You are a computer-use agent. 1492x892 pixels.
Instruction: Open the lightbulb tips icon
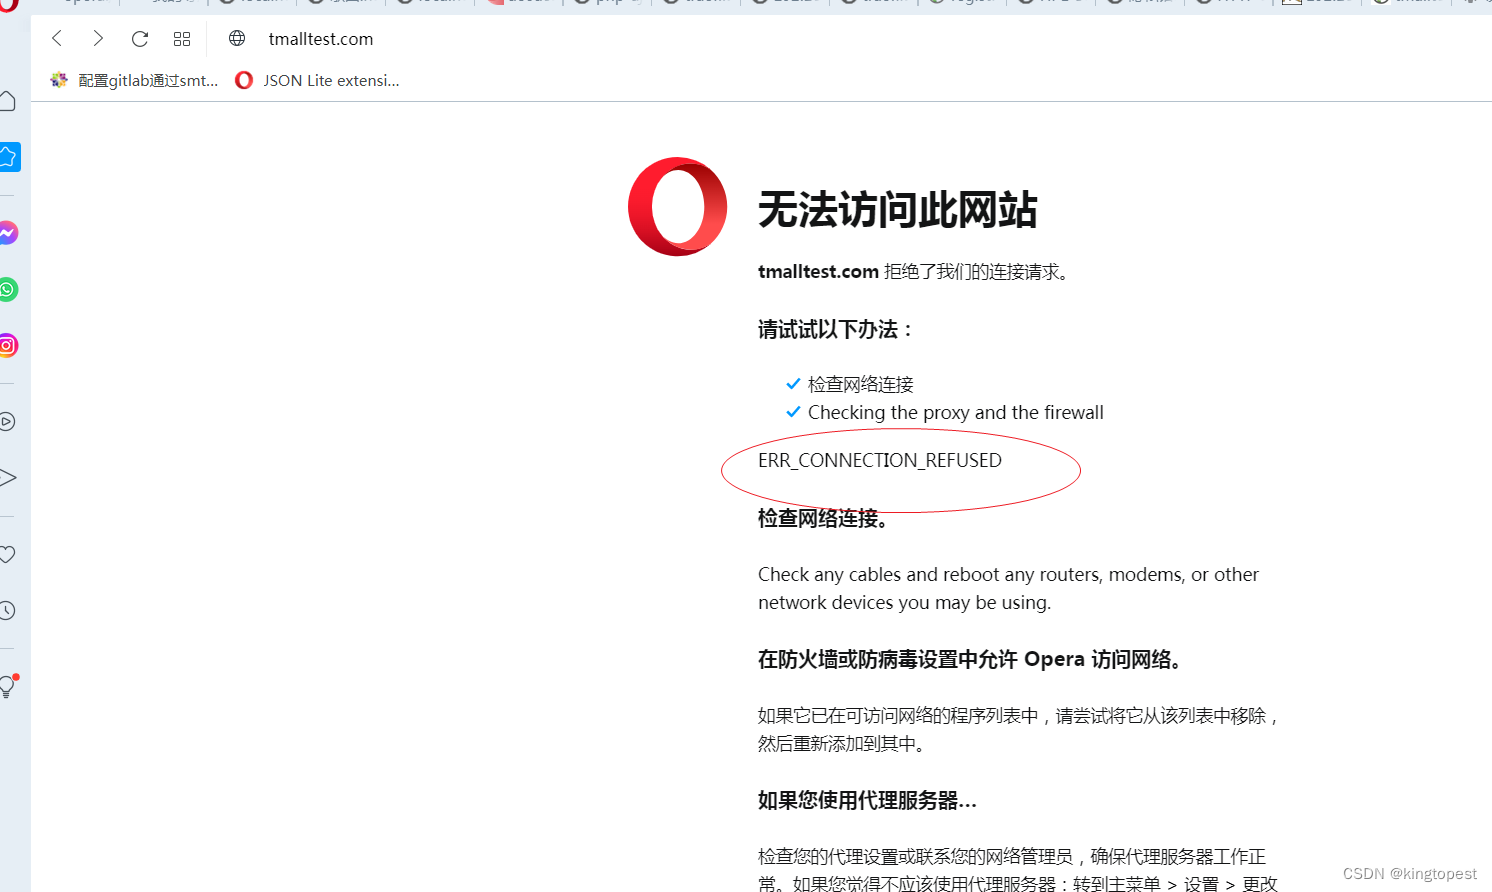8,686
